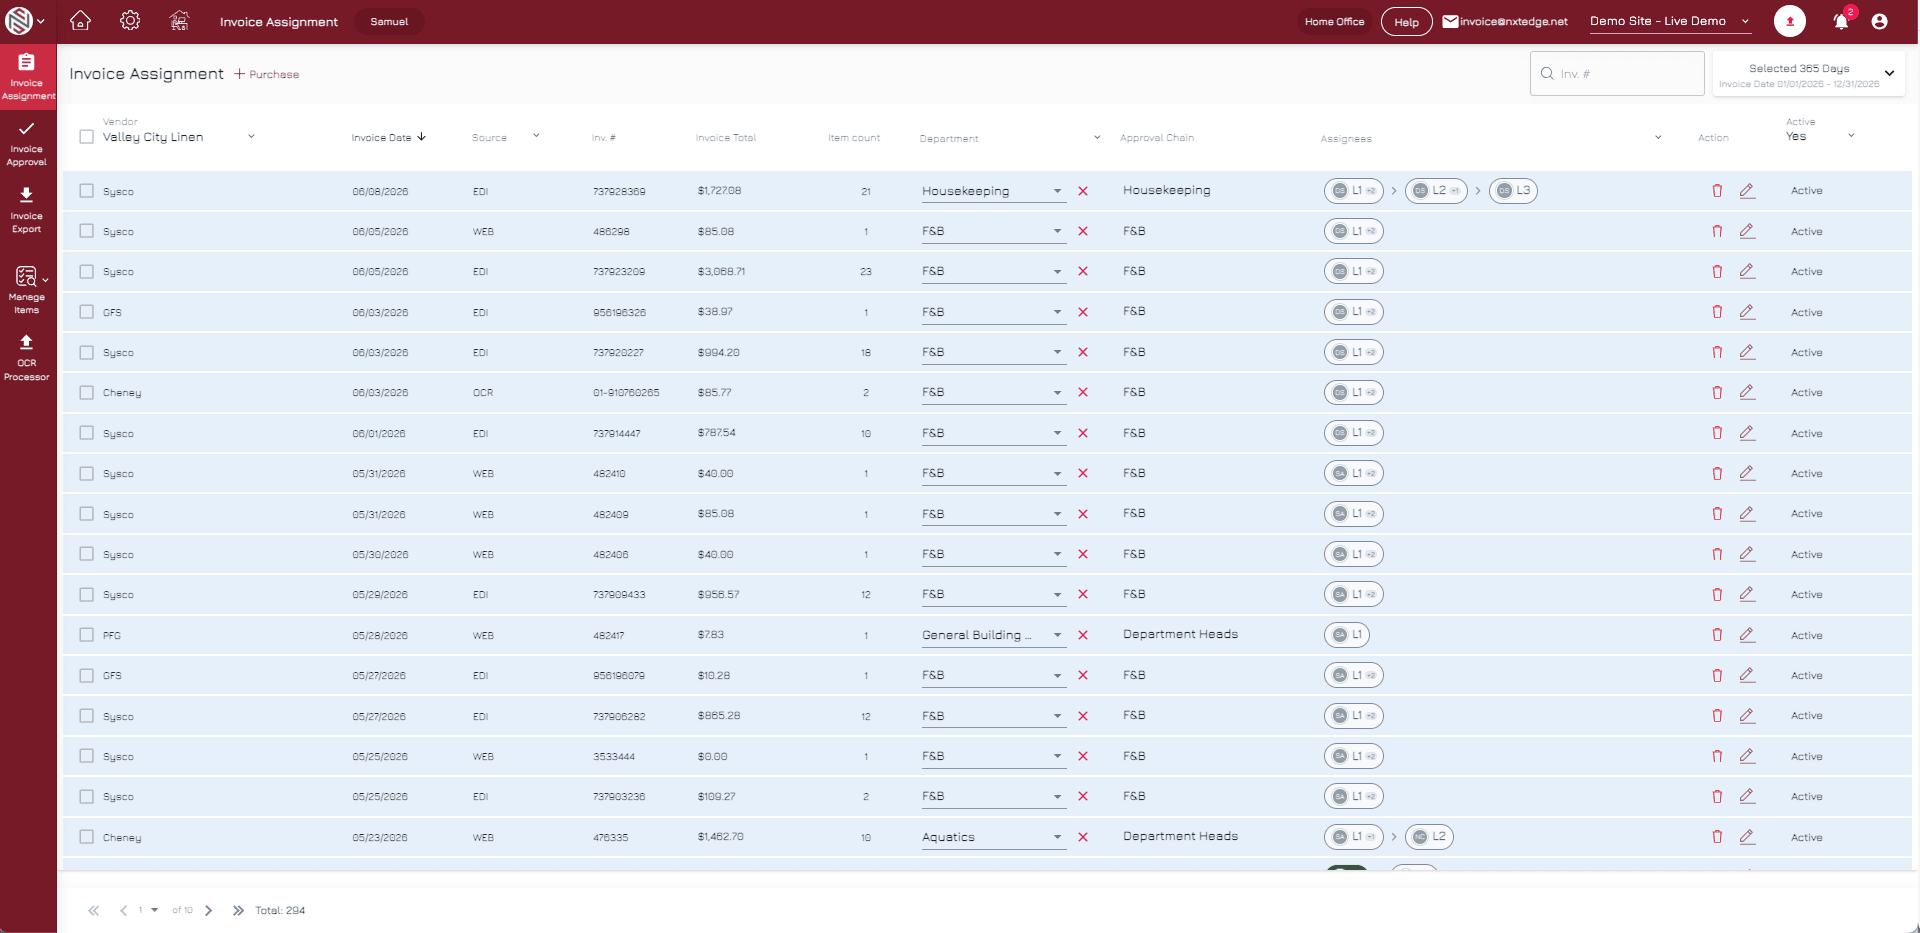Image resolution: width=1920 pixels, height=933 pixels.
Task: Expand the Assignees filter dropdown
Action: coord(1658,137)
